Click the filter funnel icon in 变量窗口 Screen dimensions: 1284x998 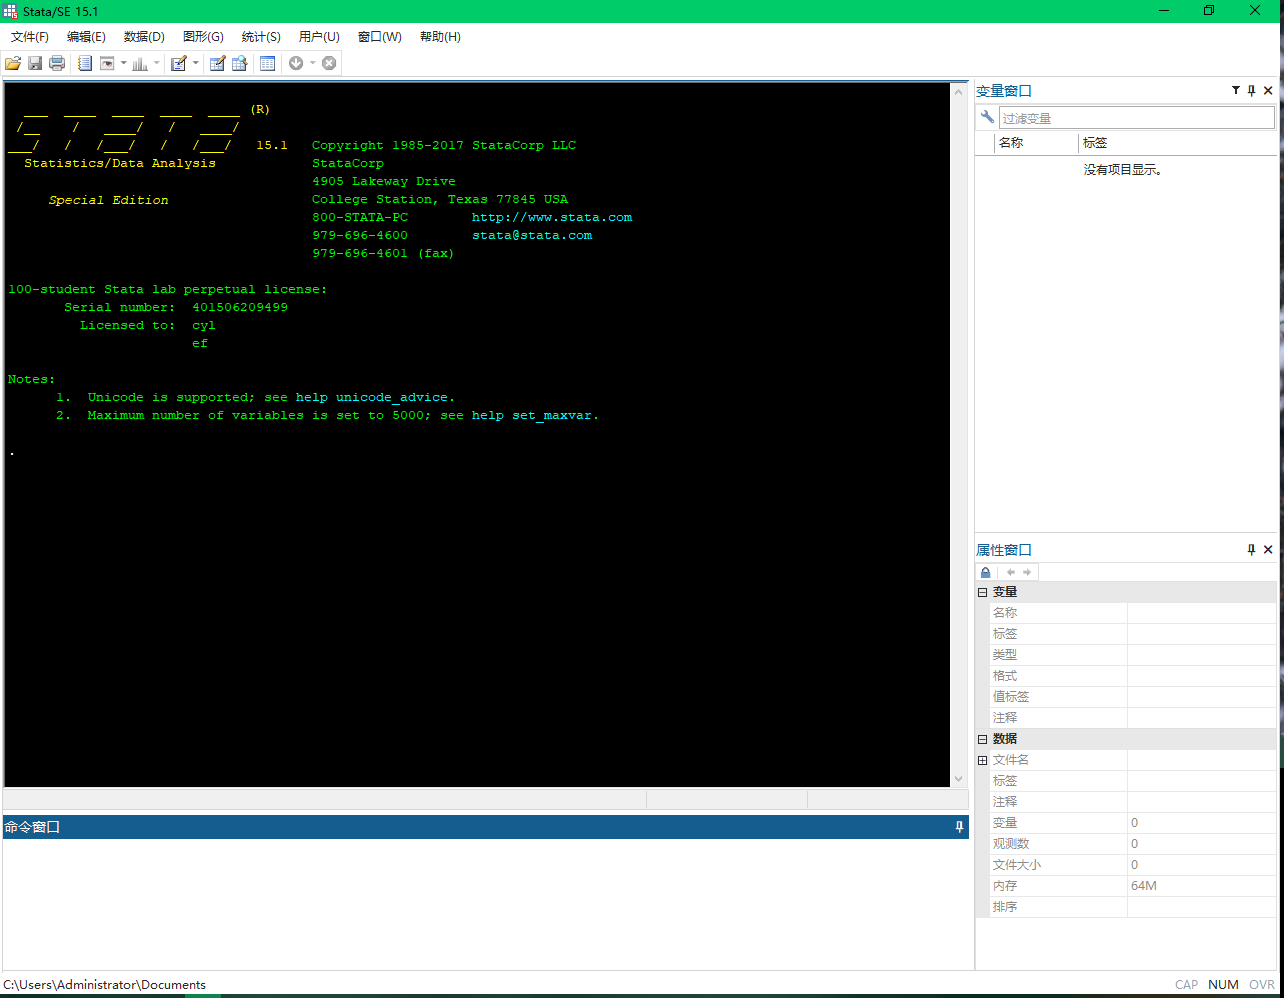click(1236, 90)
